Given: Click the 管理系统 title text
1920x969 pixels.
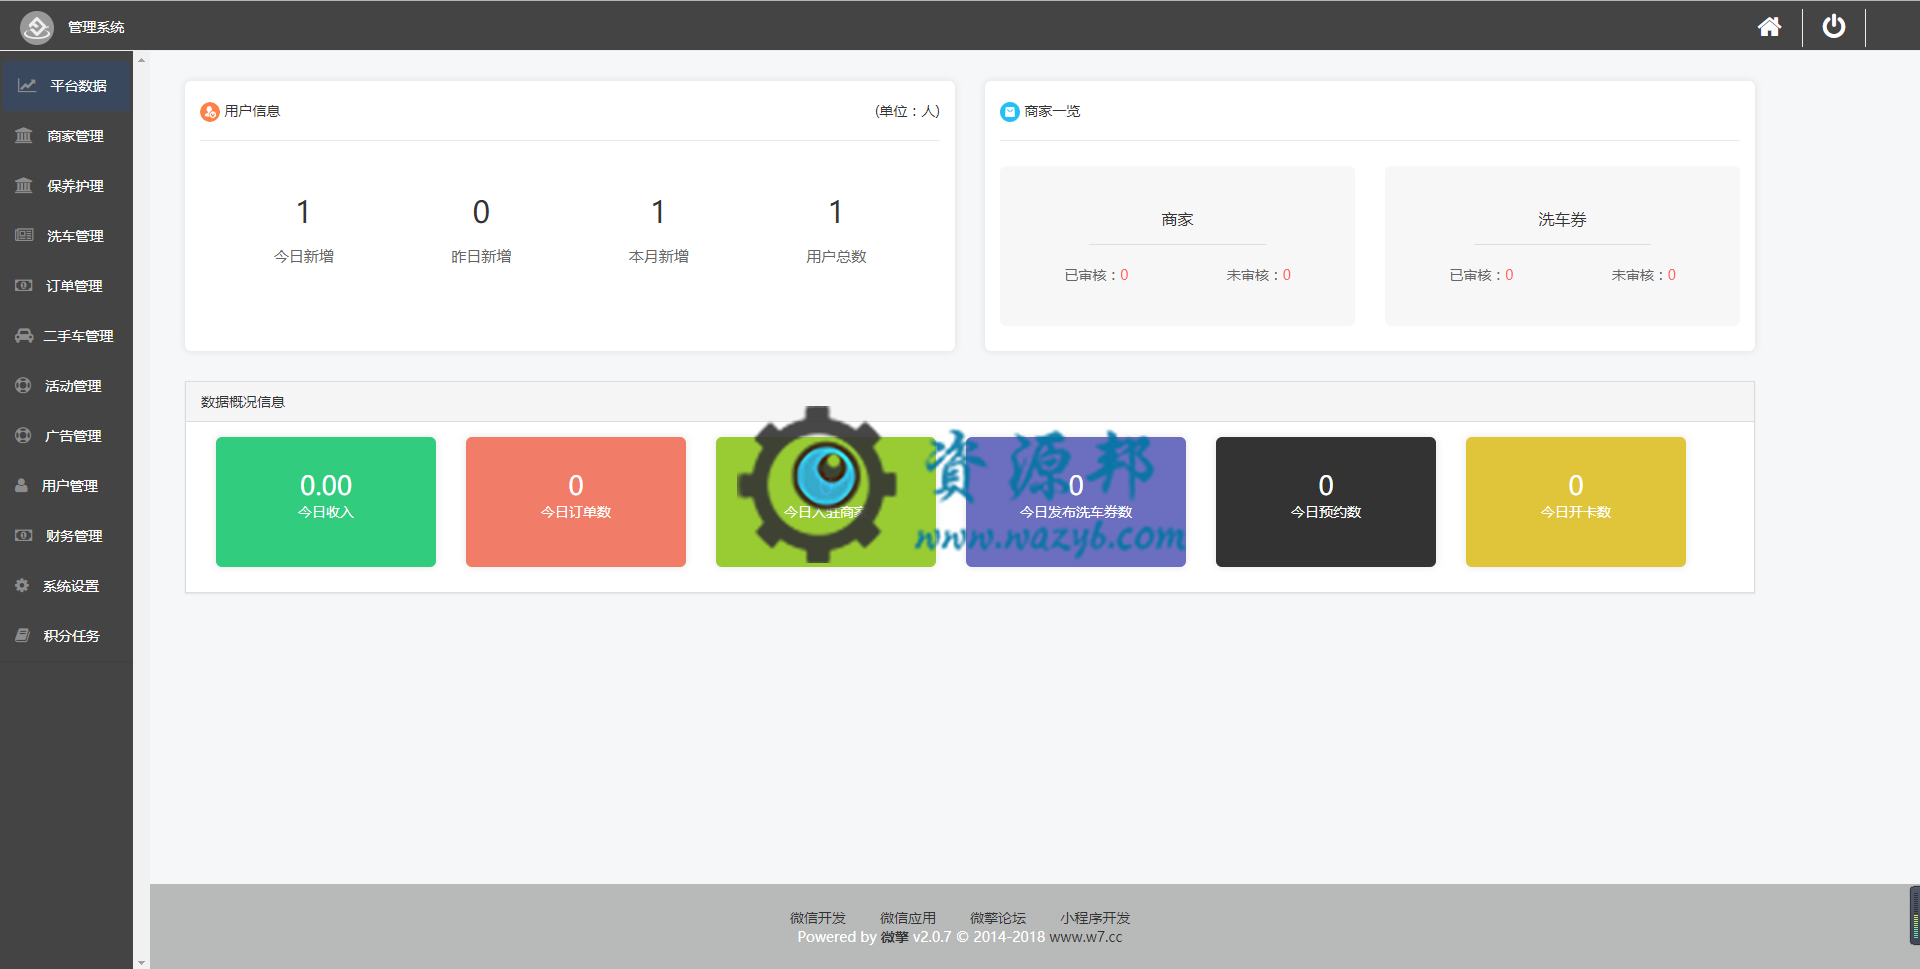Looking at the screenshot, I should coord(96,27).
